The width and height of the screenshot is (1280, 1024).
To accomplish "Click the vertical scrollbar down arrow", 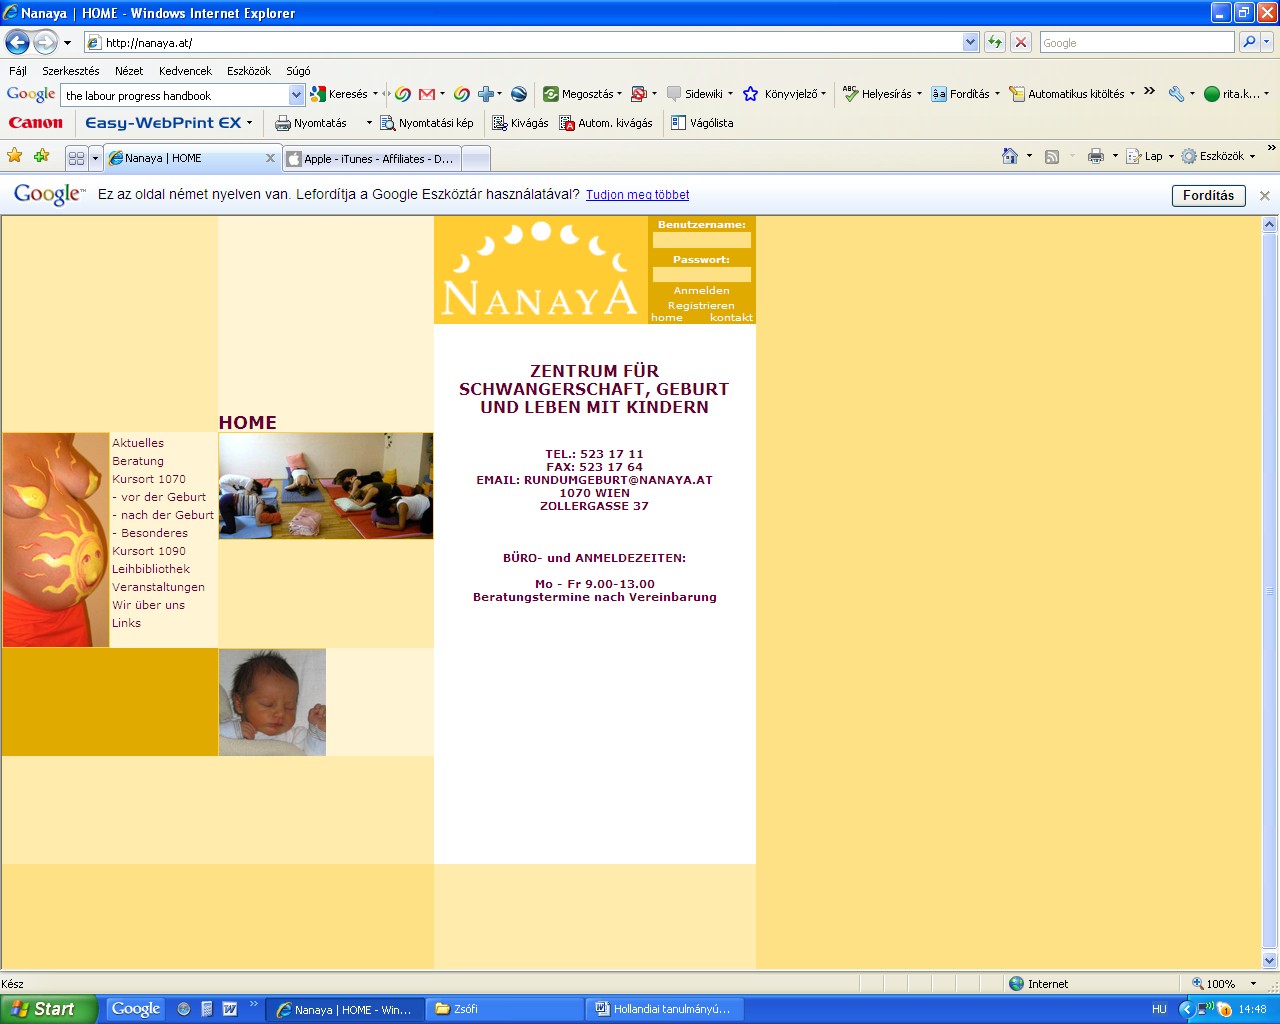I will [x=1269, y=960].
